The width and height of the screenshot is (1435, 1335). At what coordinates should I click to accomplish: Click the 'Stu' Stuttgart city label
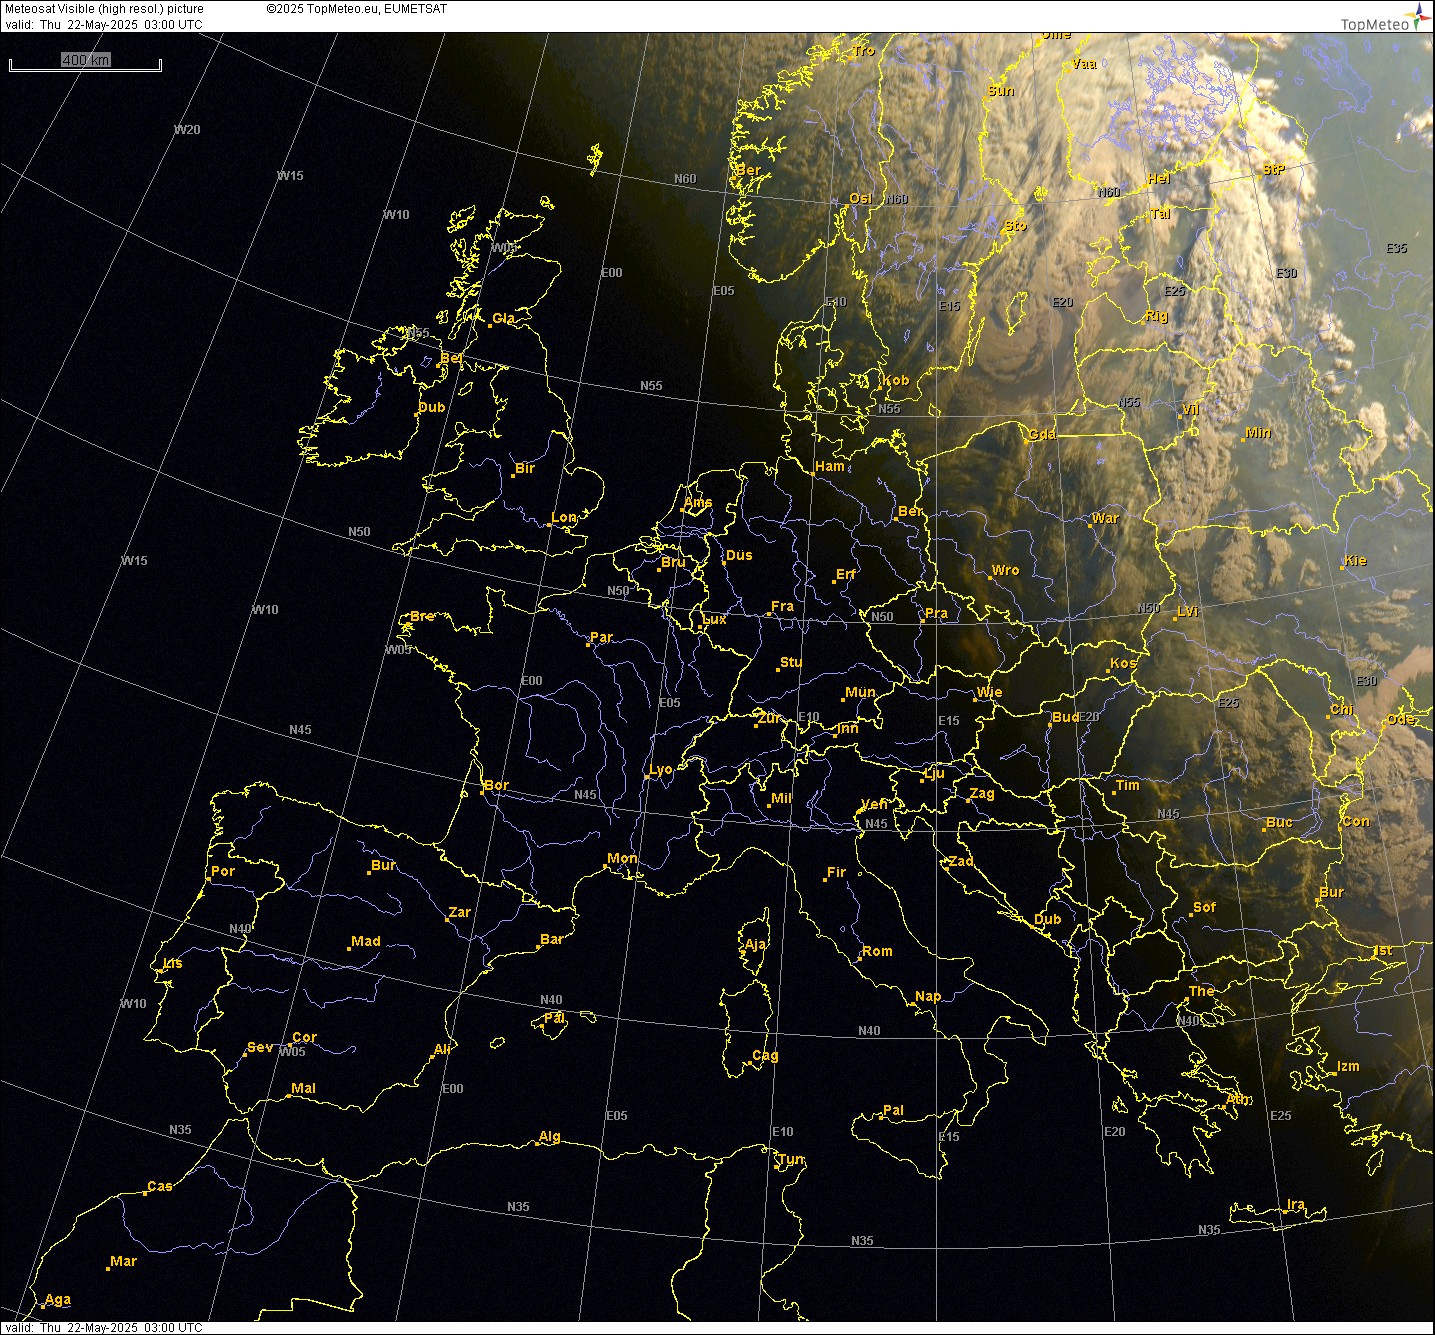790,662
